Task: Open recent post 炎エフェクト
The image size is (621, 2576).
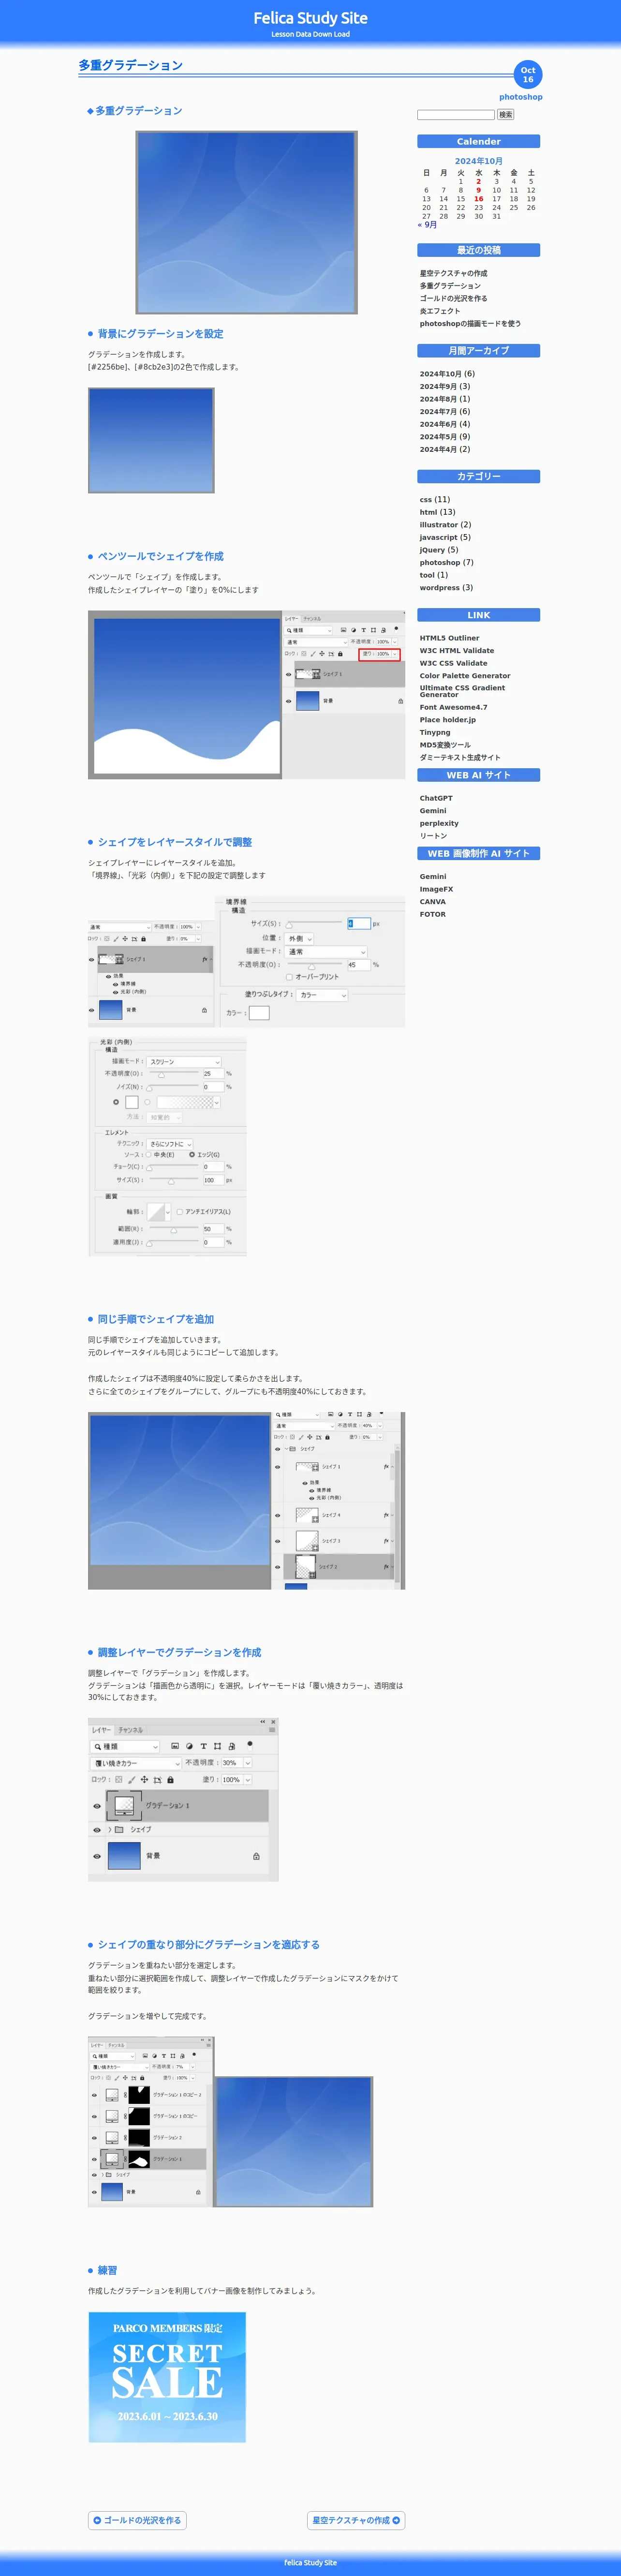Action: click(440, 311)
